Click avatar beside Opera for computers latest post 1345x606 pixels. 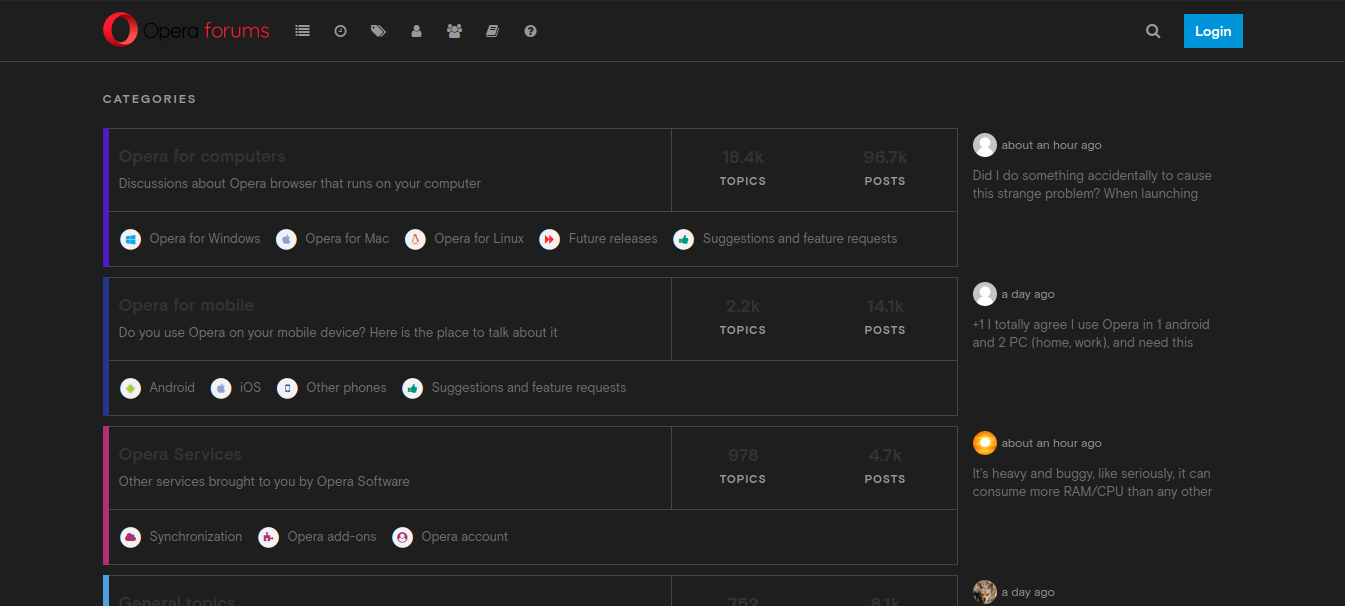[x=985, y=145]
